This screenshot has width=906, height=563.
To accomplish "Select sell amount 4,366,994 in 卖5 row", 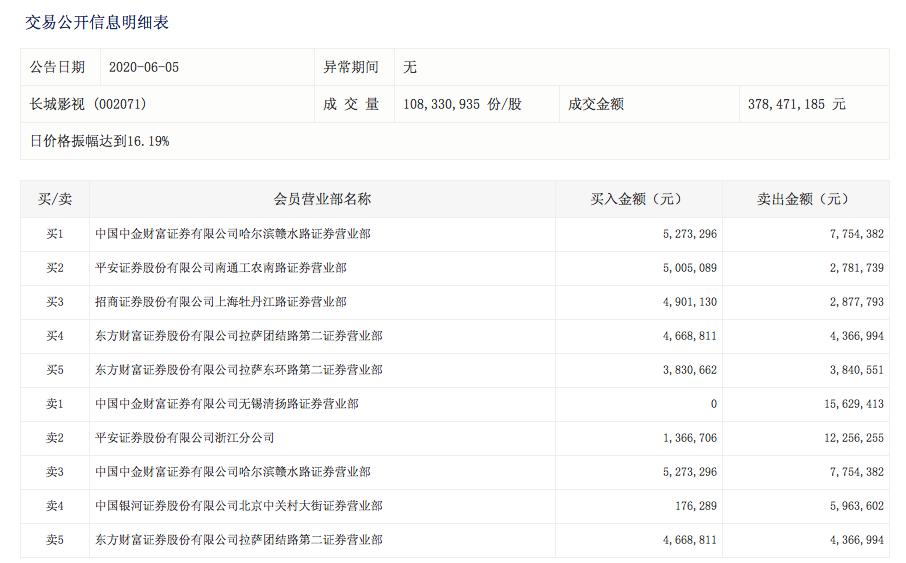I will point(857,540).
